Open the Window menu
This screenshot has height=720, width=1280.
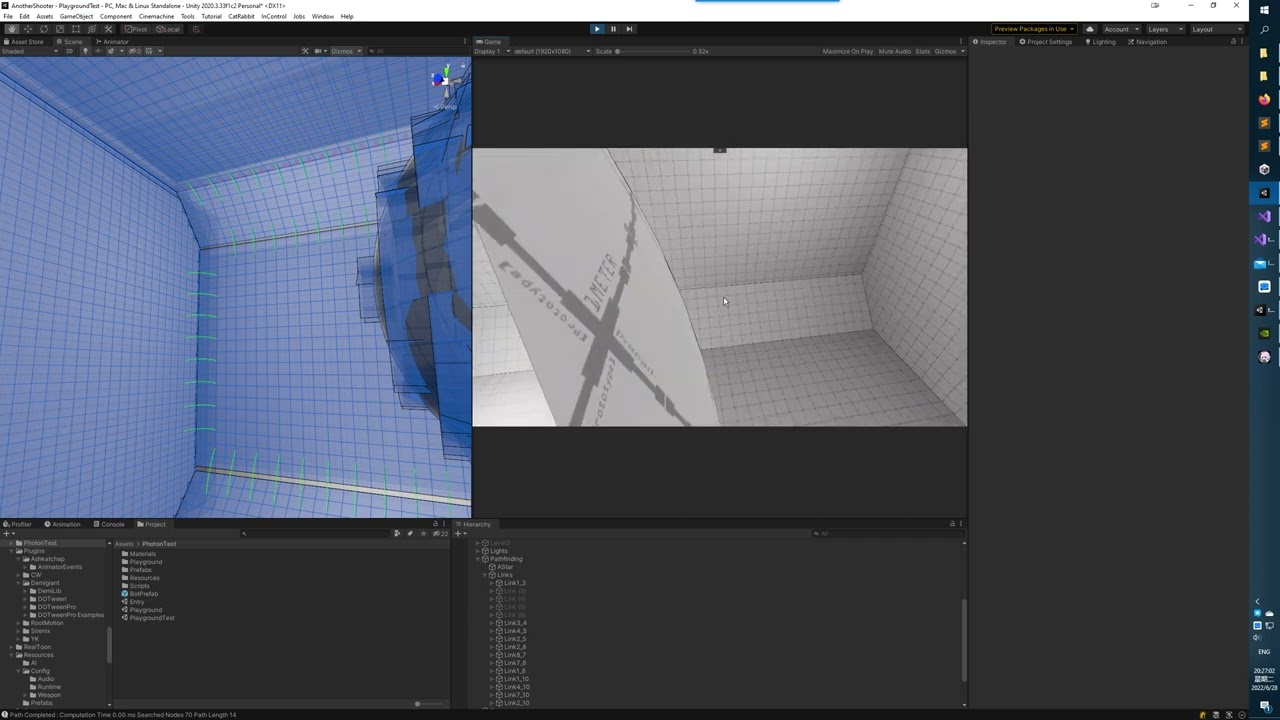(x=322, y=17)
